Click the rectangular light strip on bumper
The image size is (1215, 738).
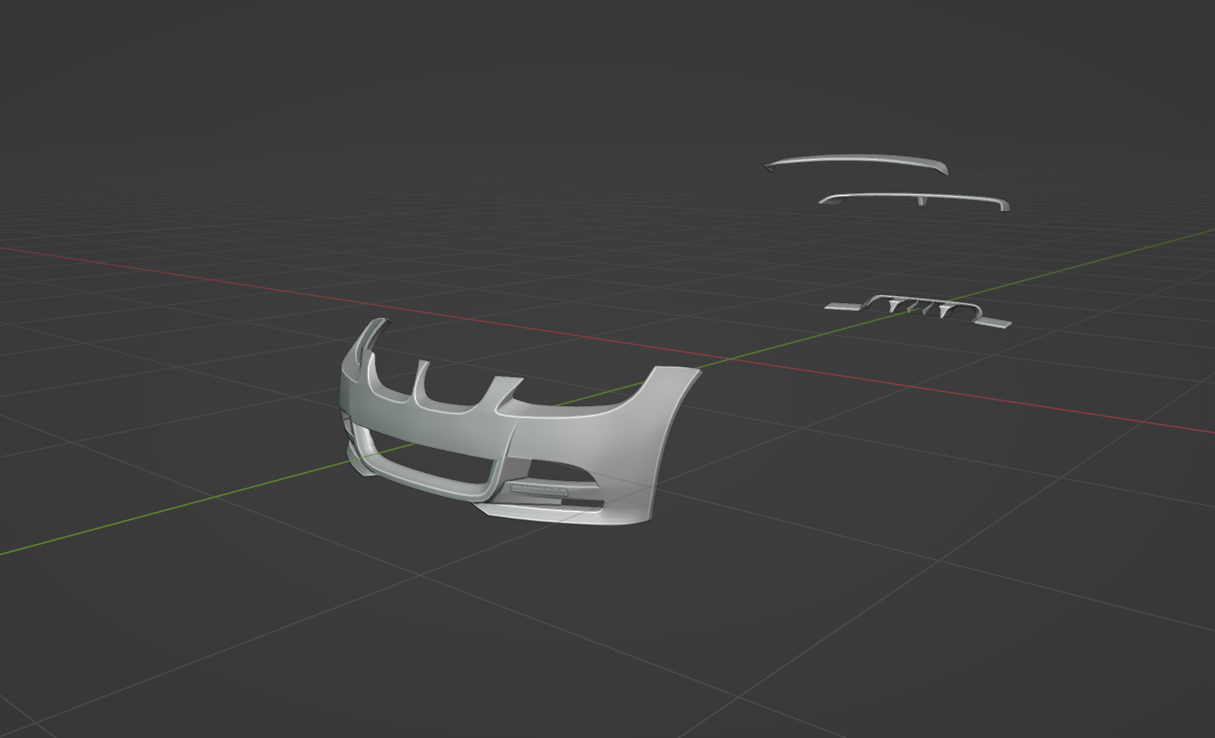pyautogui.click(x=539, y=490)
